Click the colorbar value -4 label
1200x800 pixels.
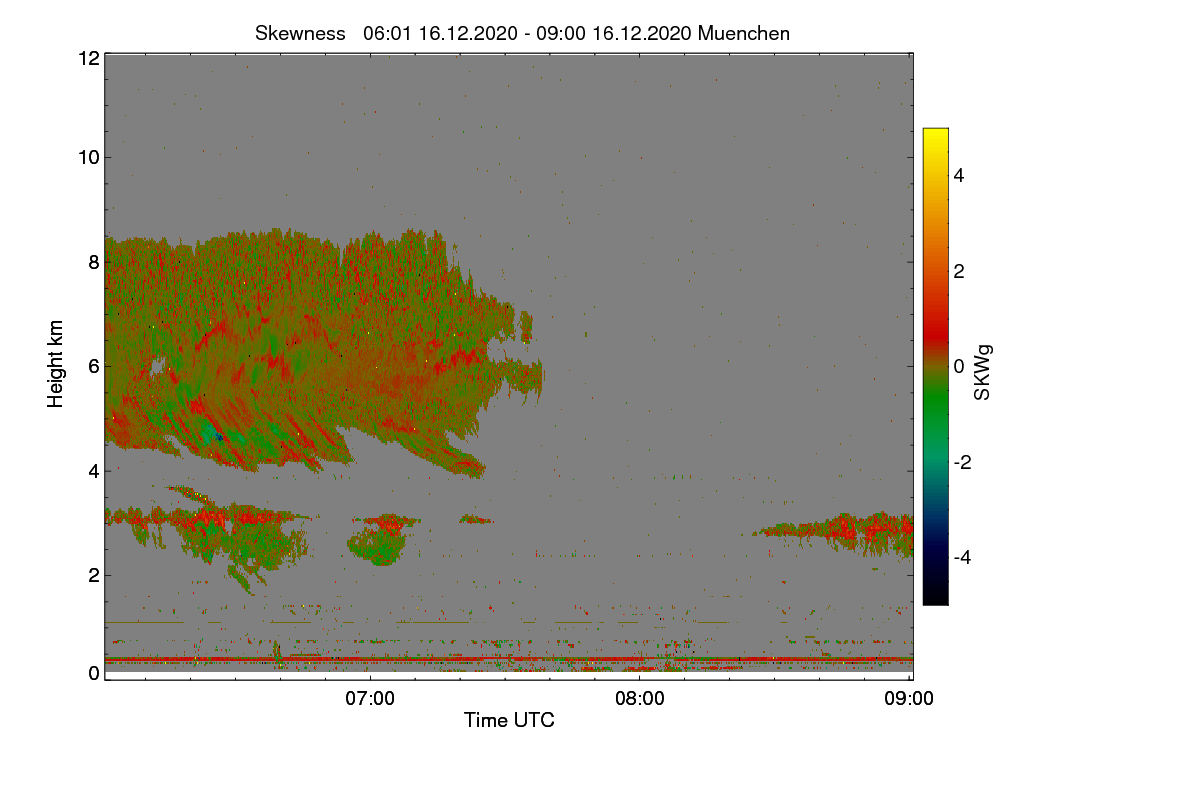962,557
